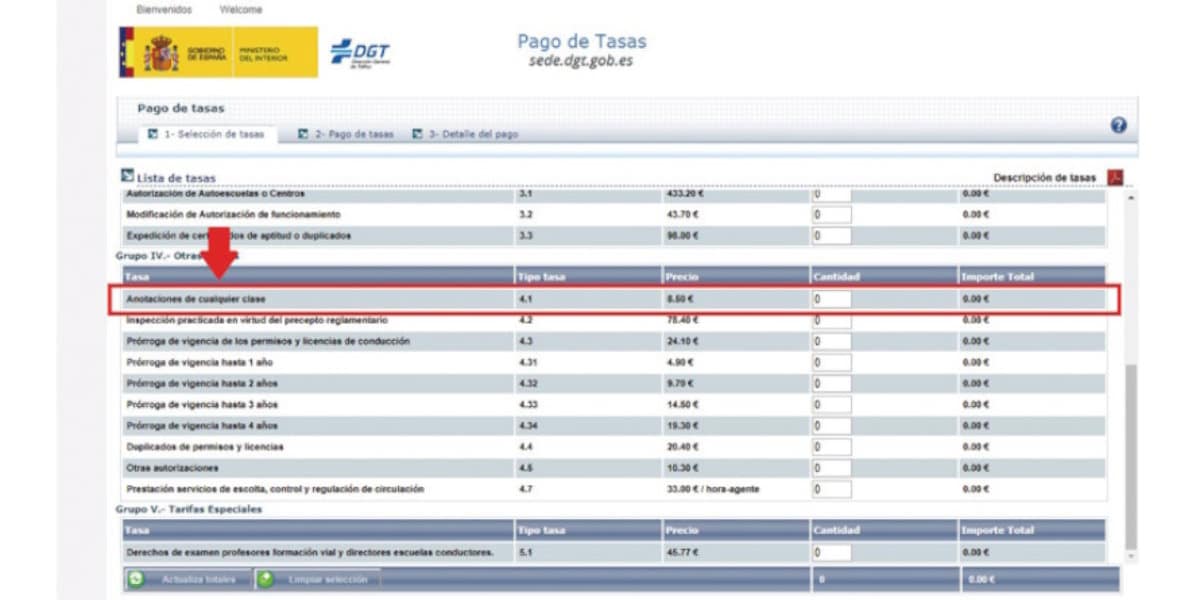This screenshot has height=600, width=1200.
Task: Click the green Actualiza totales icon
Action: [x=136, y=579]
